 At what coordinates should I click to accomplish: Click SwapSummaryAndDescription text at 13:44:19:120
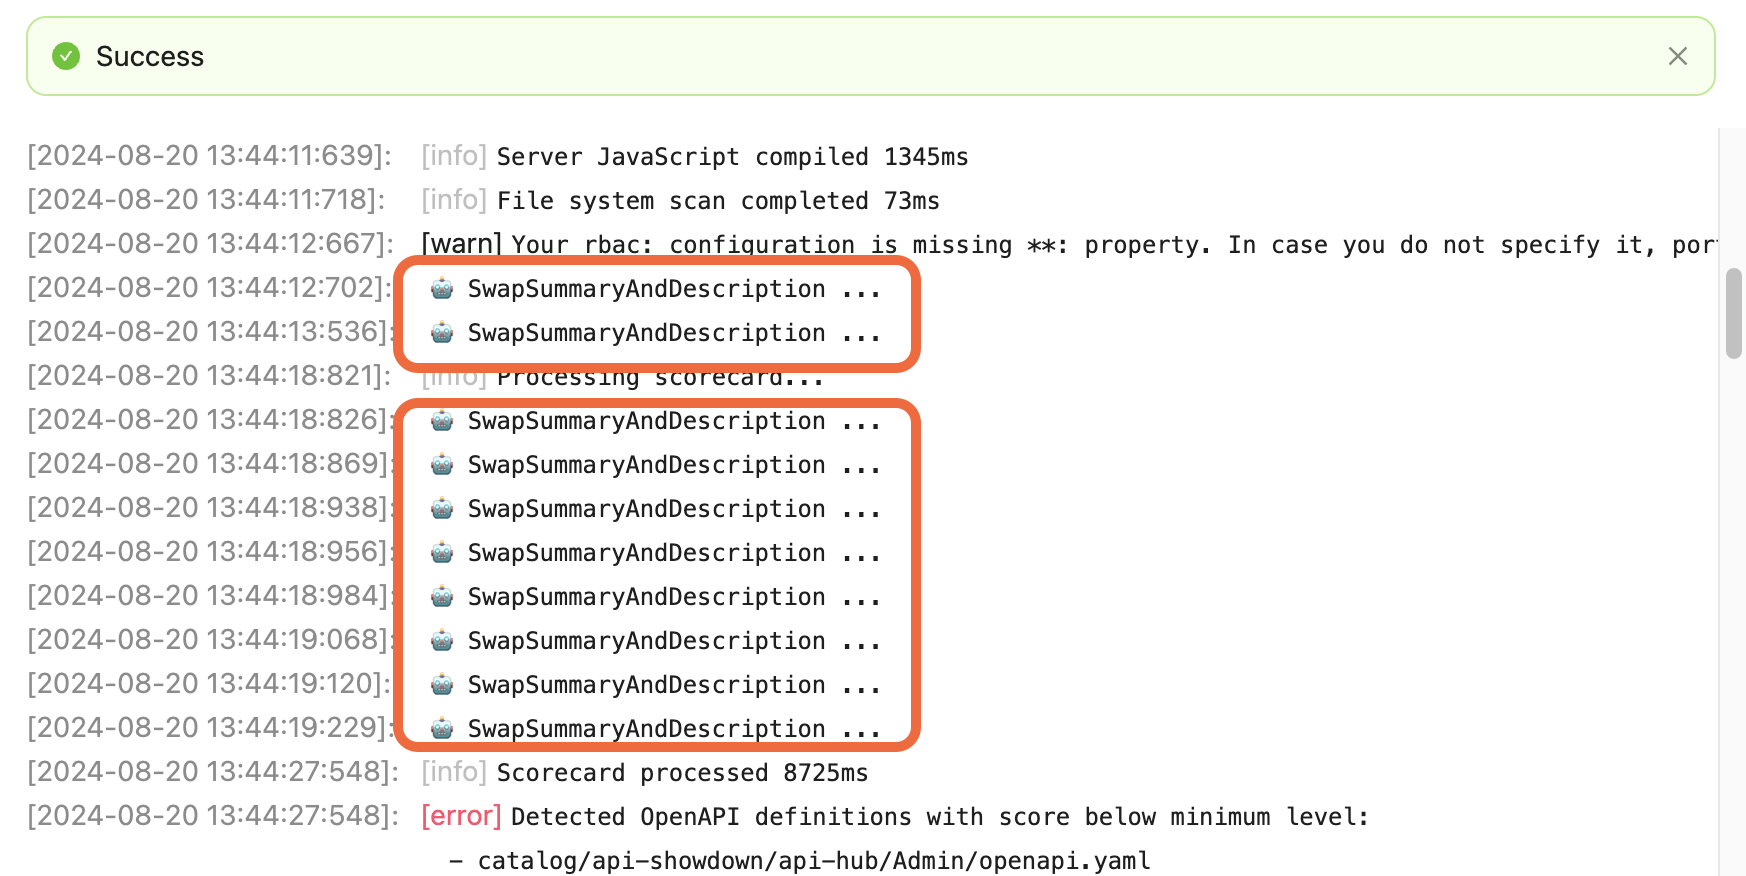(647, 685)
